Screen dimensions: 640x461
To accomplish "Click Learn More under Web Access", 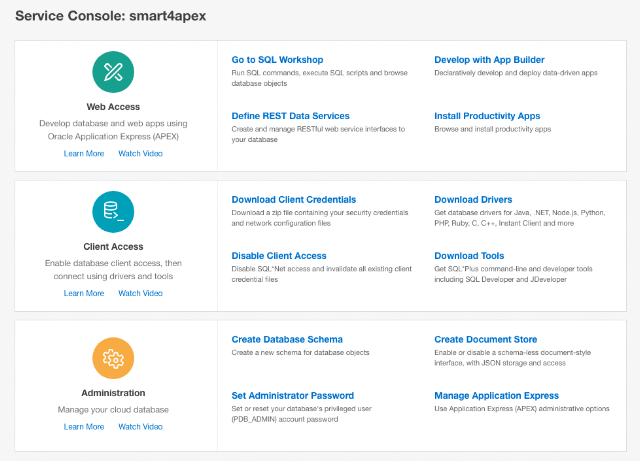I will click(84, 154).
